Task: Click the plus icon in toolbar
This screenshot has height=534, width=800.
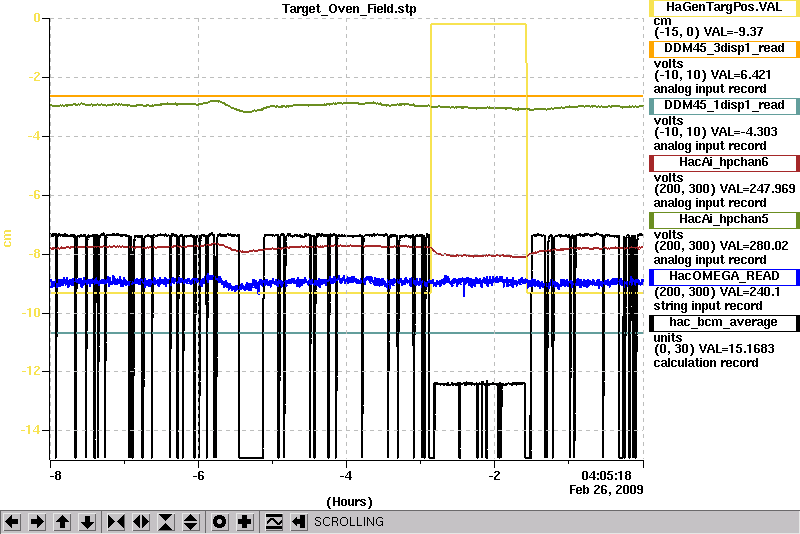Action: 244,522
